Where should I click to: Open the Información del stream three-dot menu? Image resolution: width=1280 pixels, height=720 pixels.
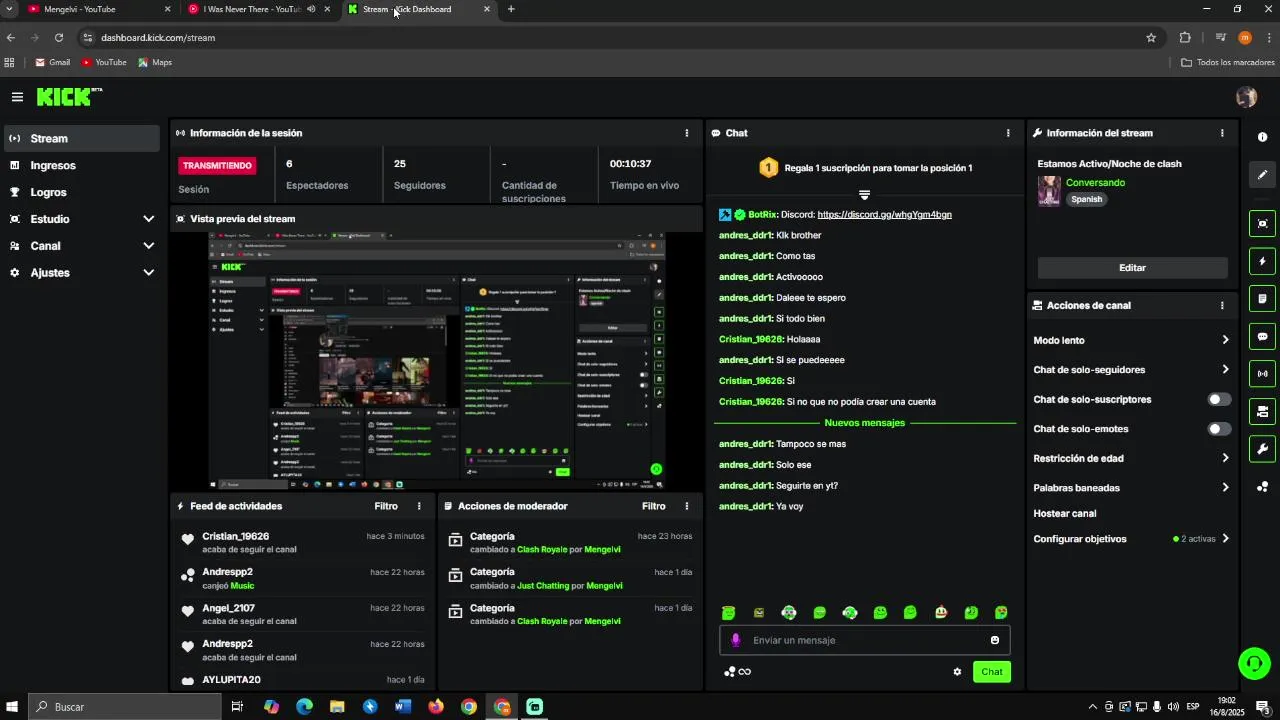click(x=1221, y=133)
